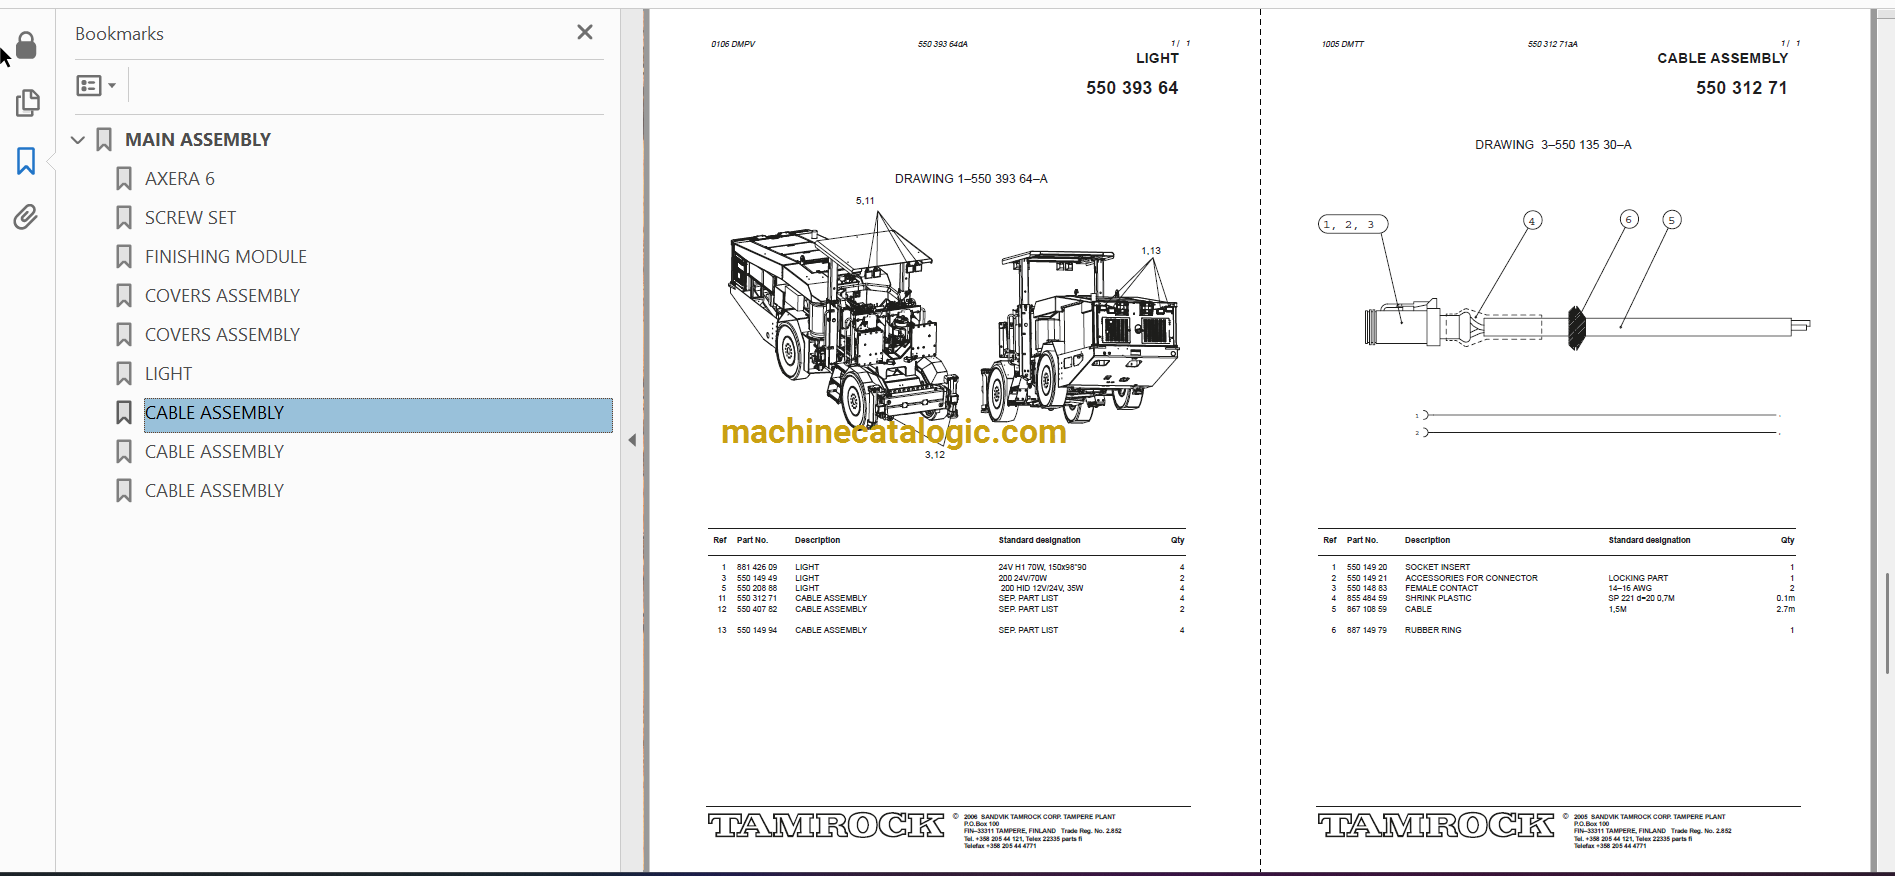The width and height of the screenshot is (1895, 876).
Task: Click the bookmark icon beside MAIN ASSEMBLY
Action: coord(104,140)
